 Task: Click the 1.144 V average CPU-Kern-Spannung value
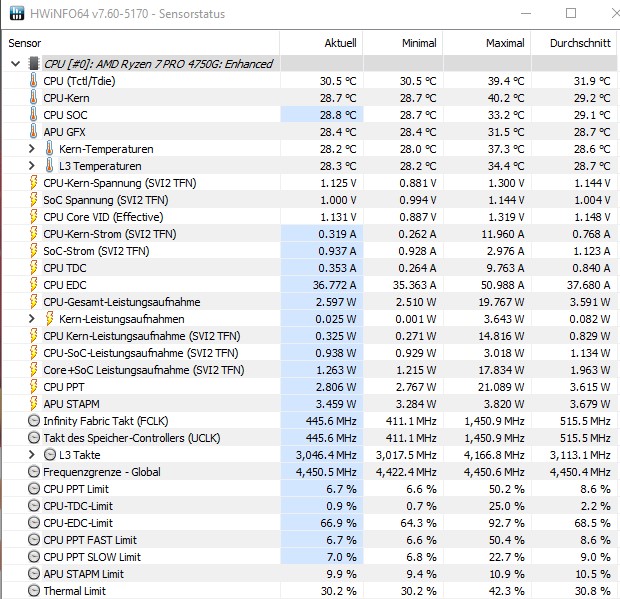(592, 183)
